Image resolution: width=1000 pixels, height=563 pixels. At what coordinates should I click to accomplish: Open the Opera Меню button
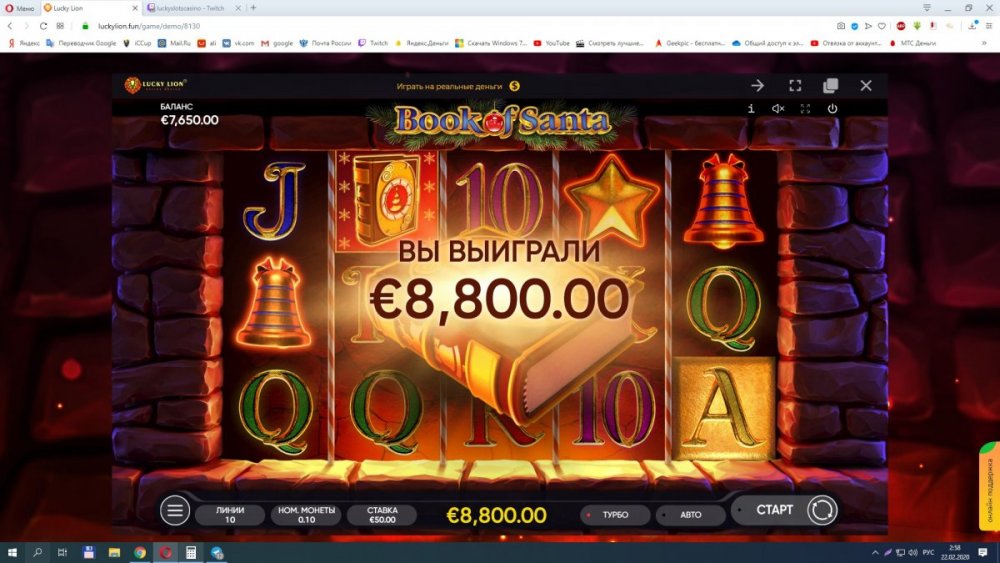pos(20,8)
